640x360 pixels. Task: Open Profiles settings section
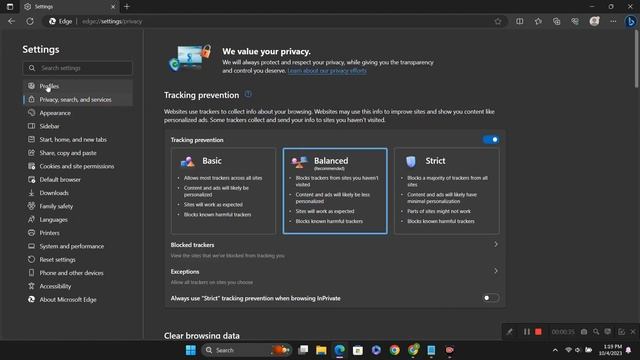click(78, 86)
